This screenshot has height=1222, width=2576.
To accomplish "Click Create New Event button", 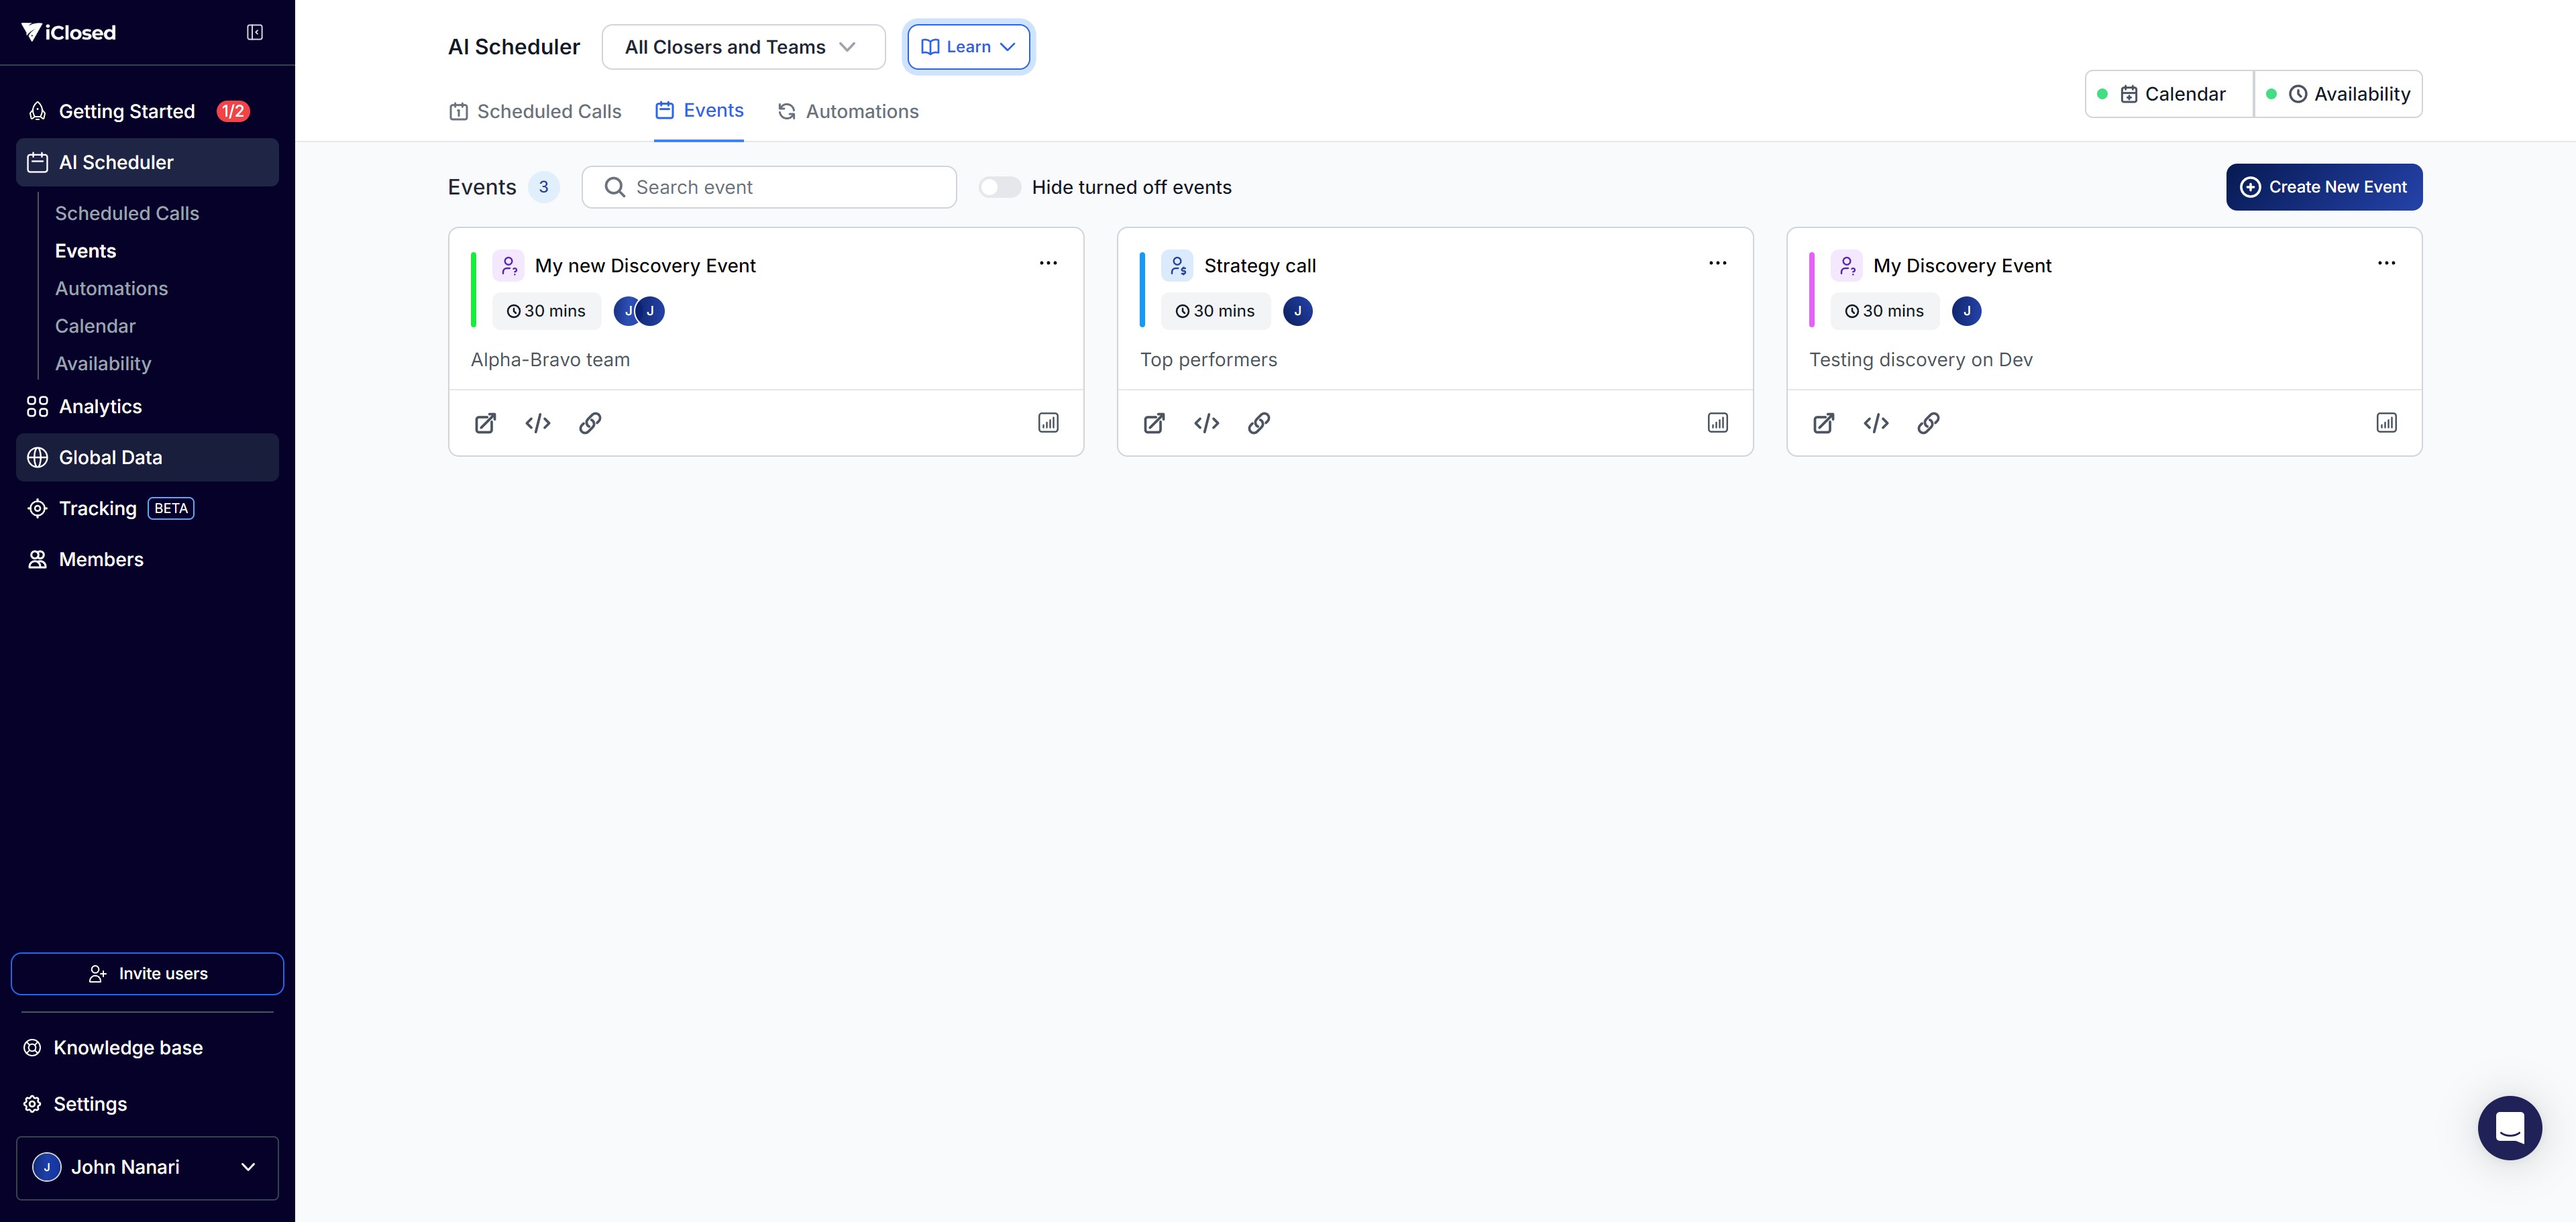I will [2323, 187].
